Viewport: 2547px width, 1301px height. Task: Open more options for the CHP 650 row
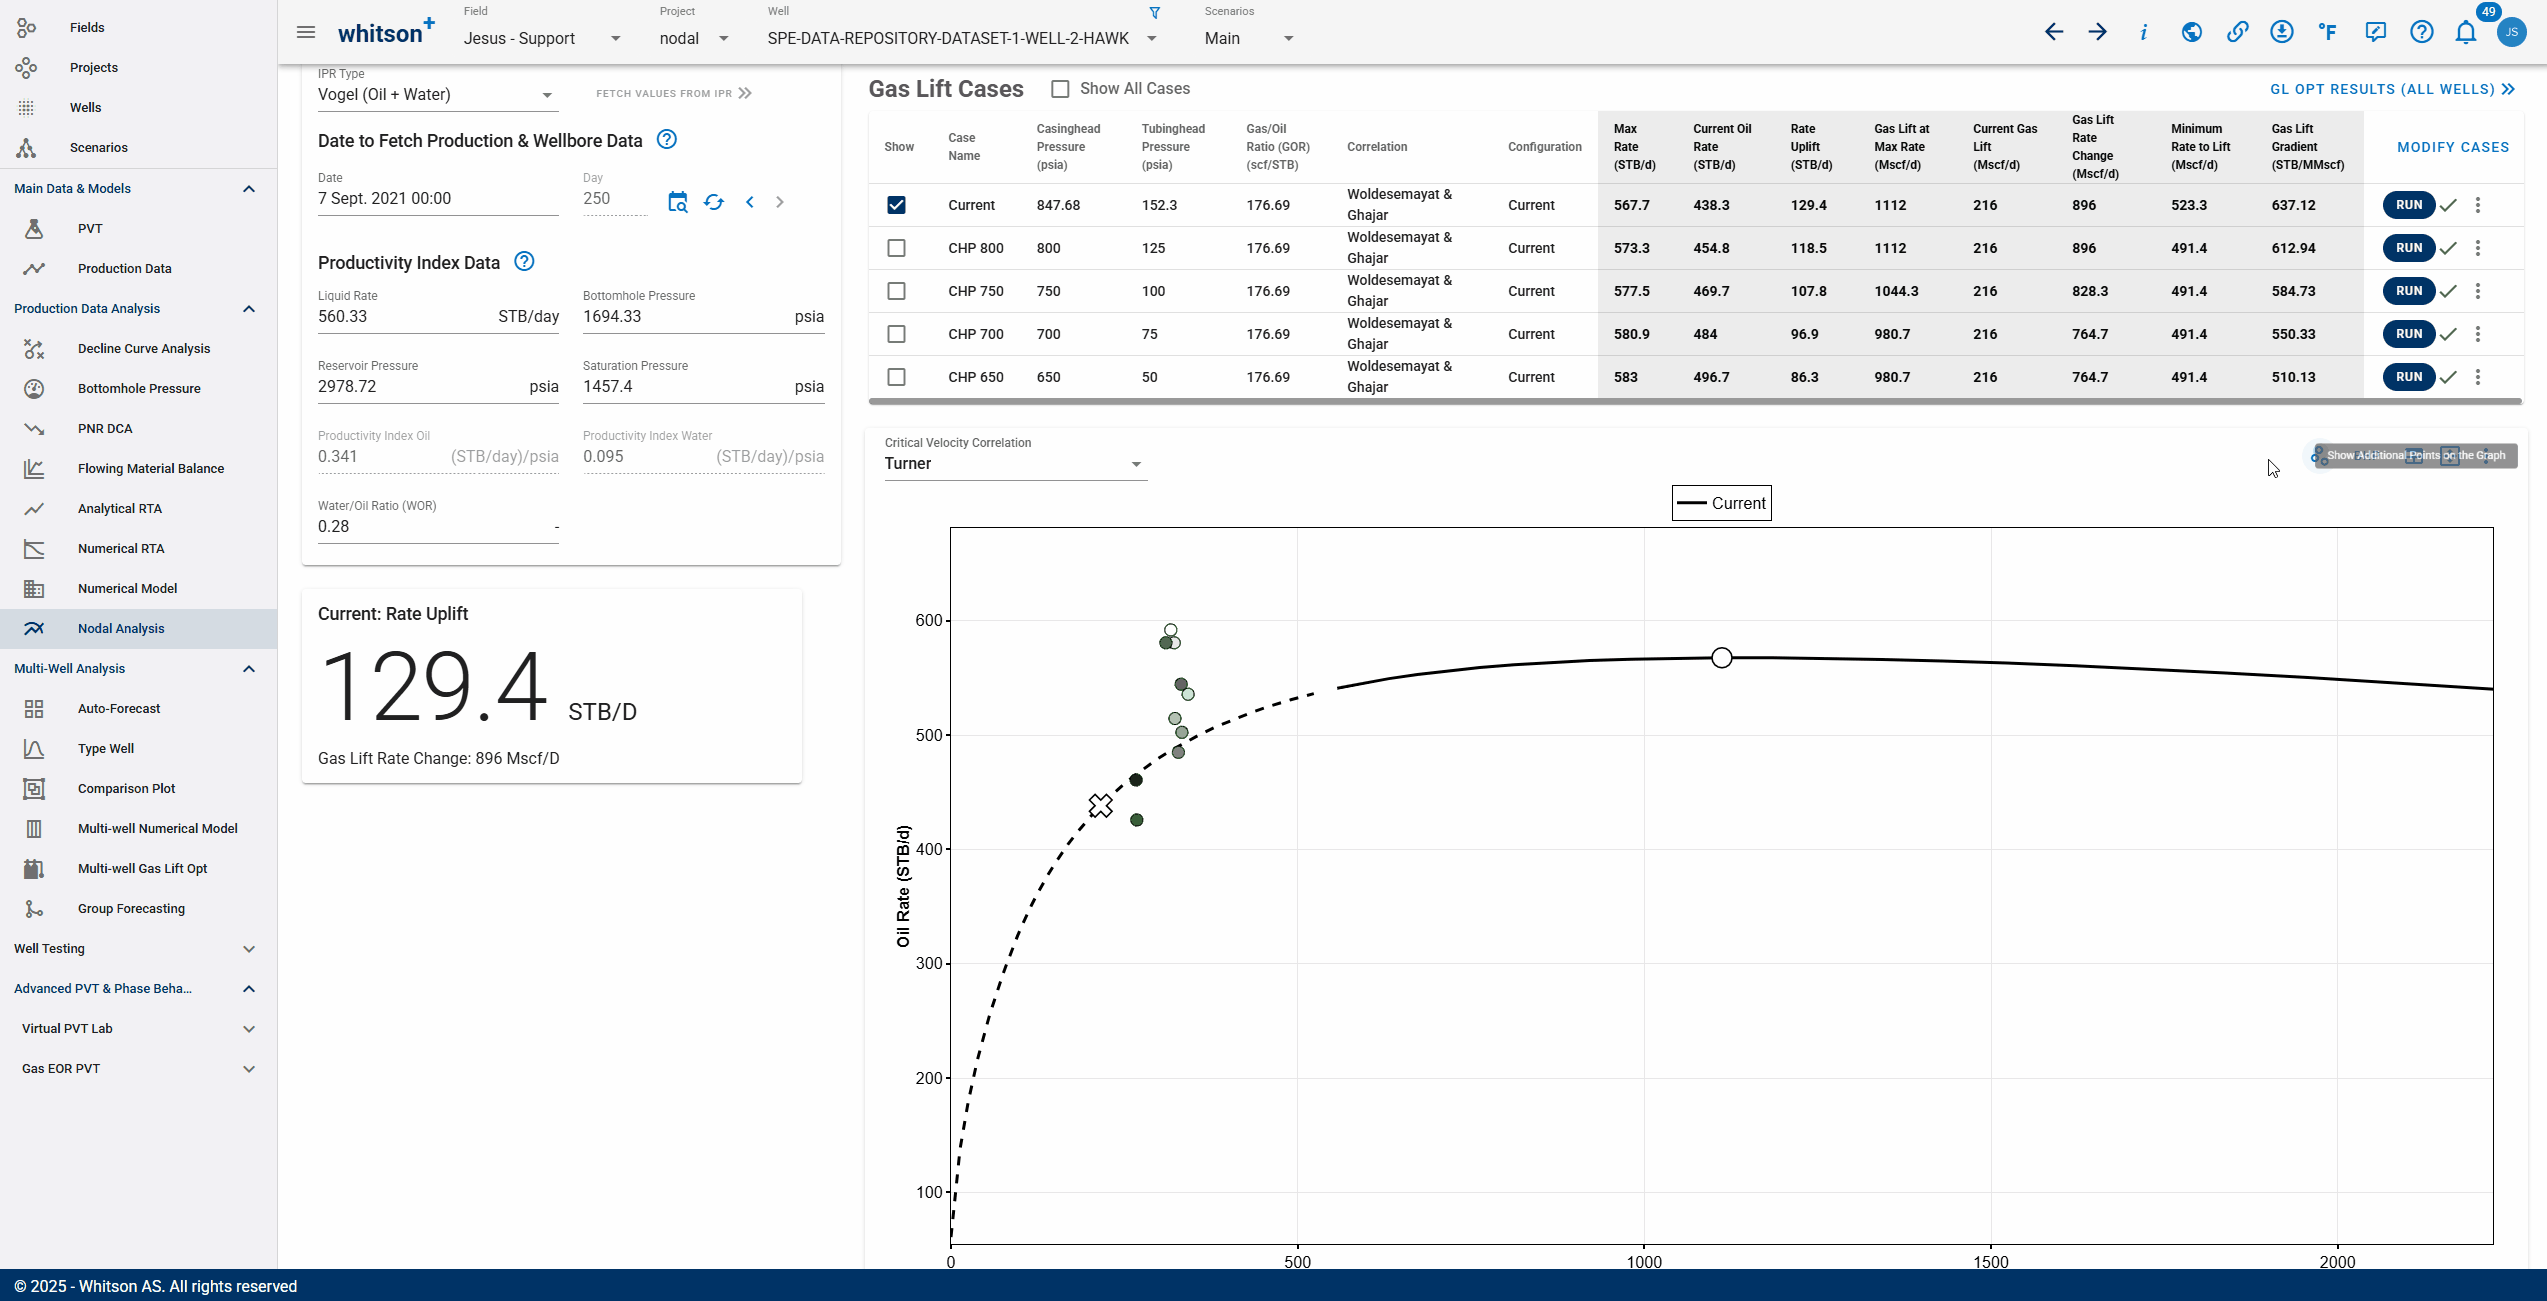pos(2478,377)
